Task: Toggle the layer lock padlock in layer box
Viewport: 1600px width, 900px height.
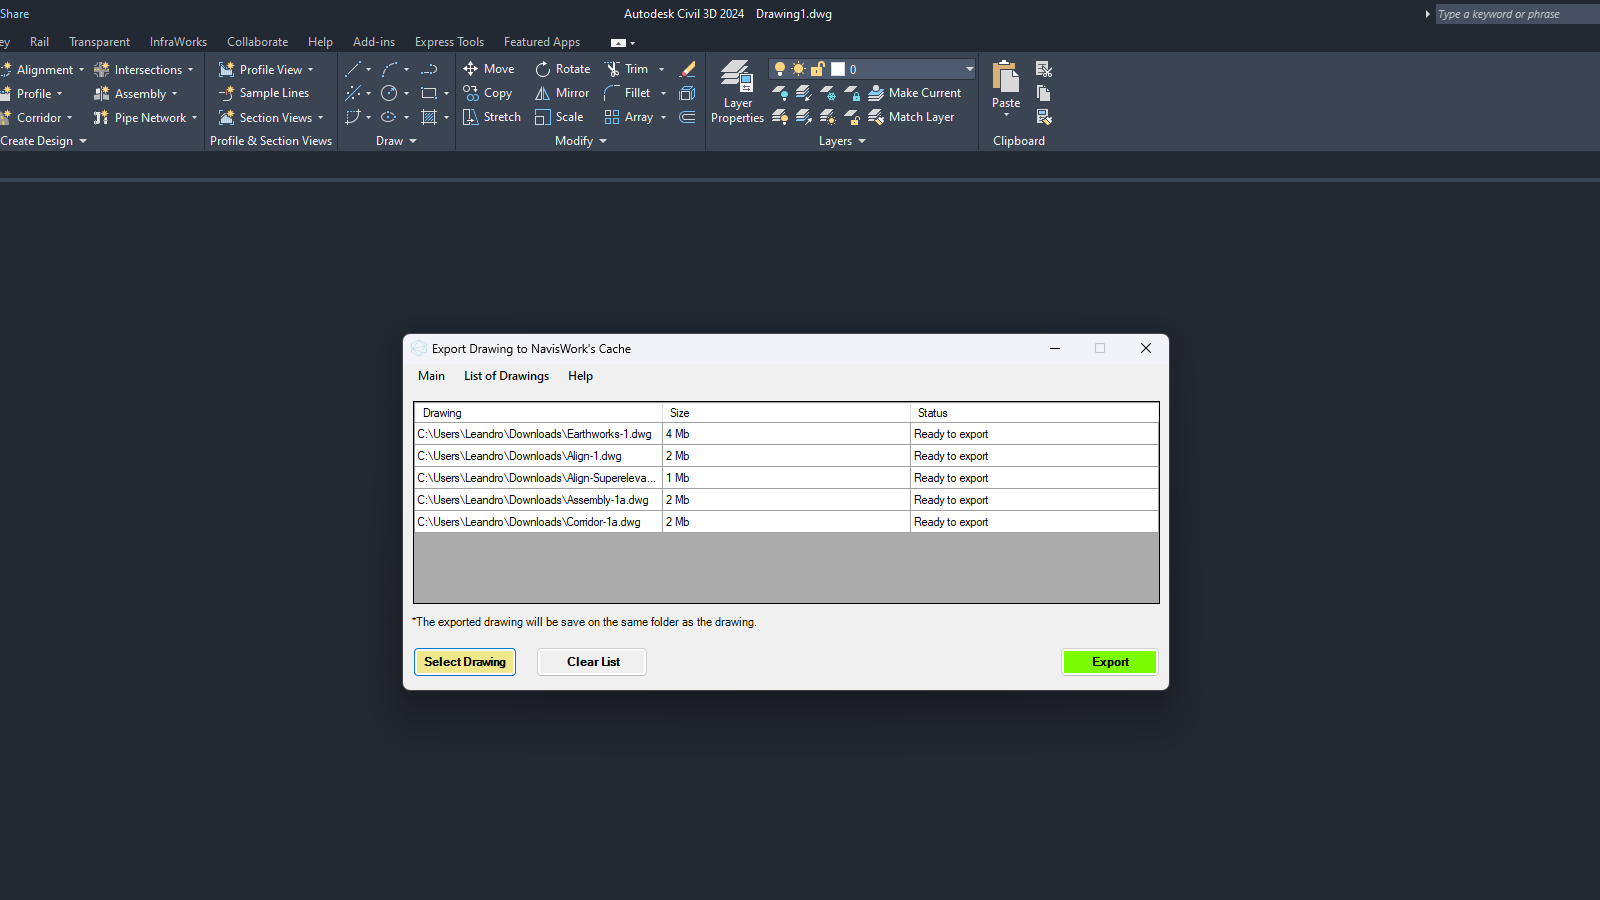Action: (x=817, y=69)
